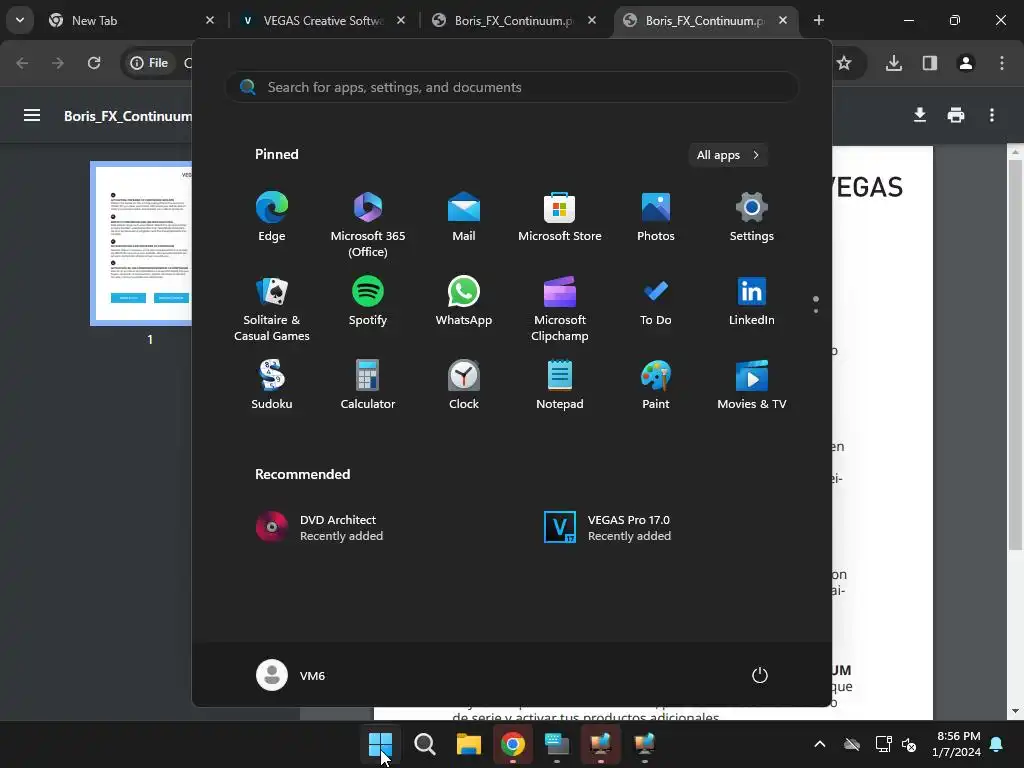The height and width of the screenshot is (768, 1024).
Task: Open Microsoft Clipchamp
Action: pos(560,310)
